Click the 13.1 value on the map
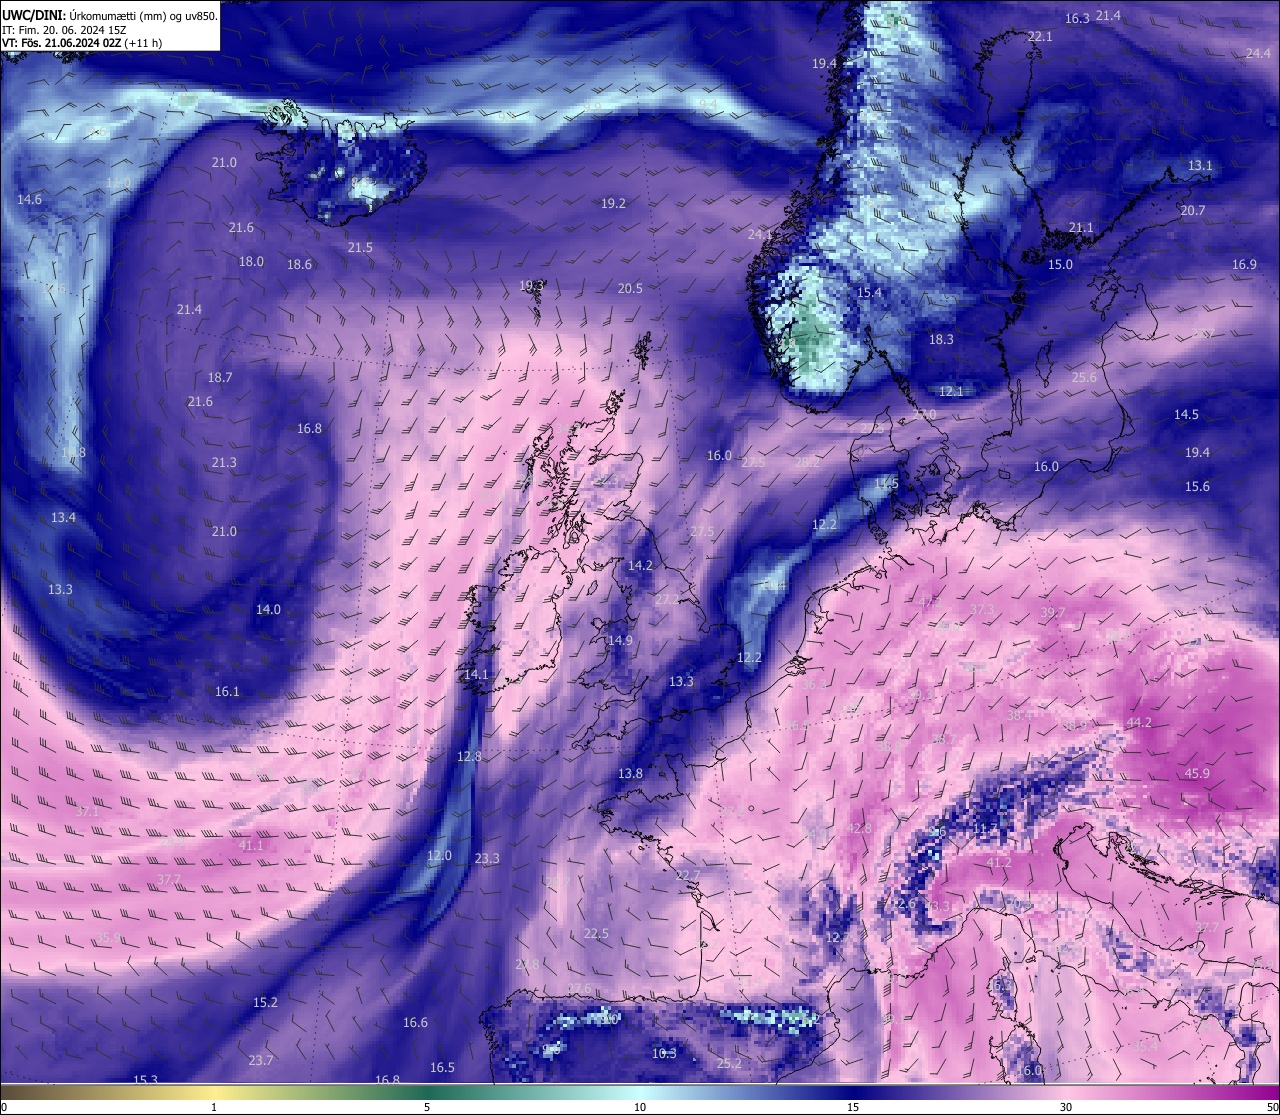Viewport: 1280px width, 1115px height. pyautogui.click(x=1200, y=165)
